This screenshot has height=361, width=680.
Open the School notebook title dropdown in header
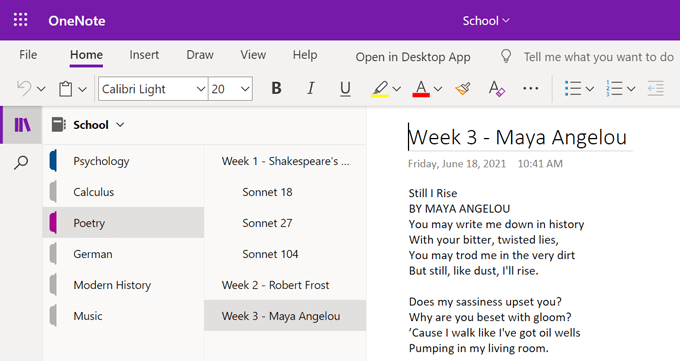(x=486, y=20)
